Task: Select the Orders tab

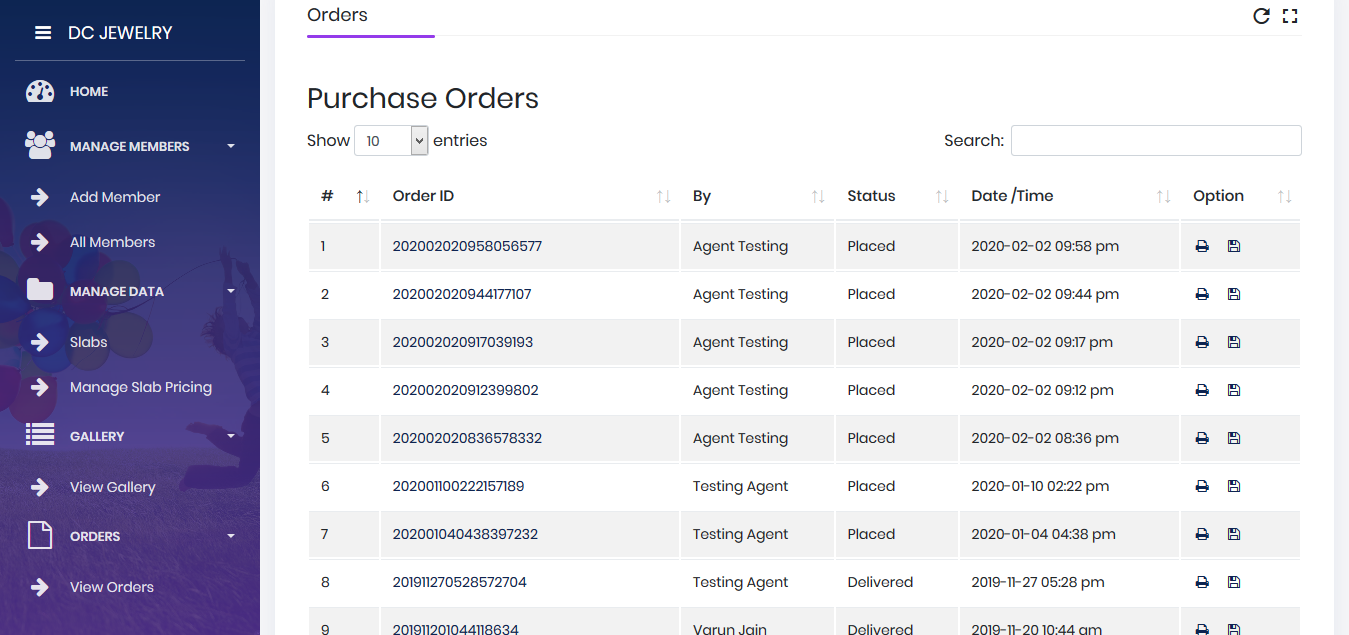Action: click(x=337, y=16)
